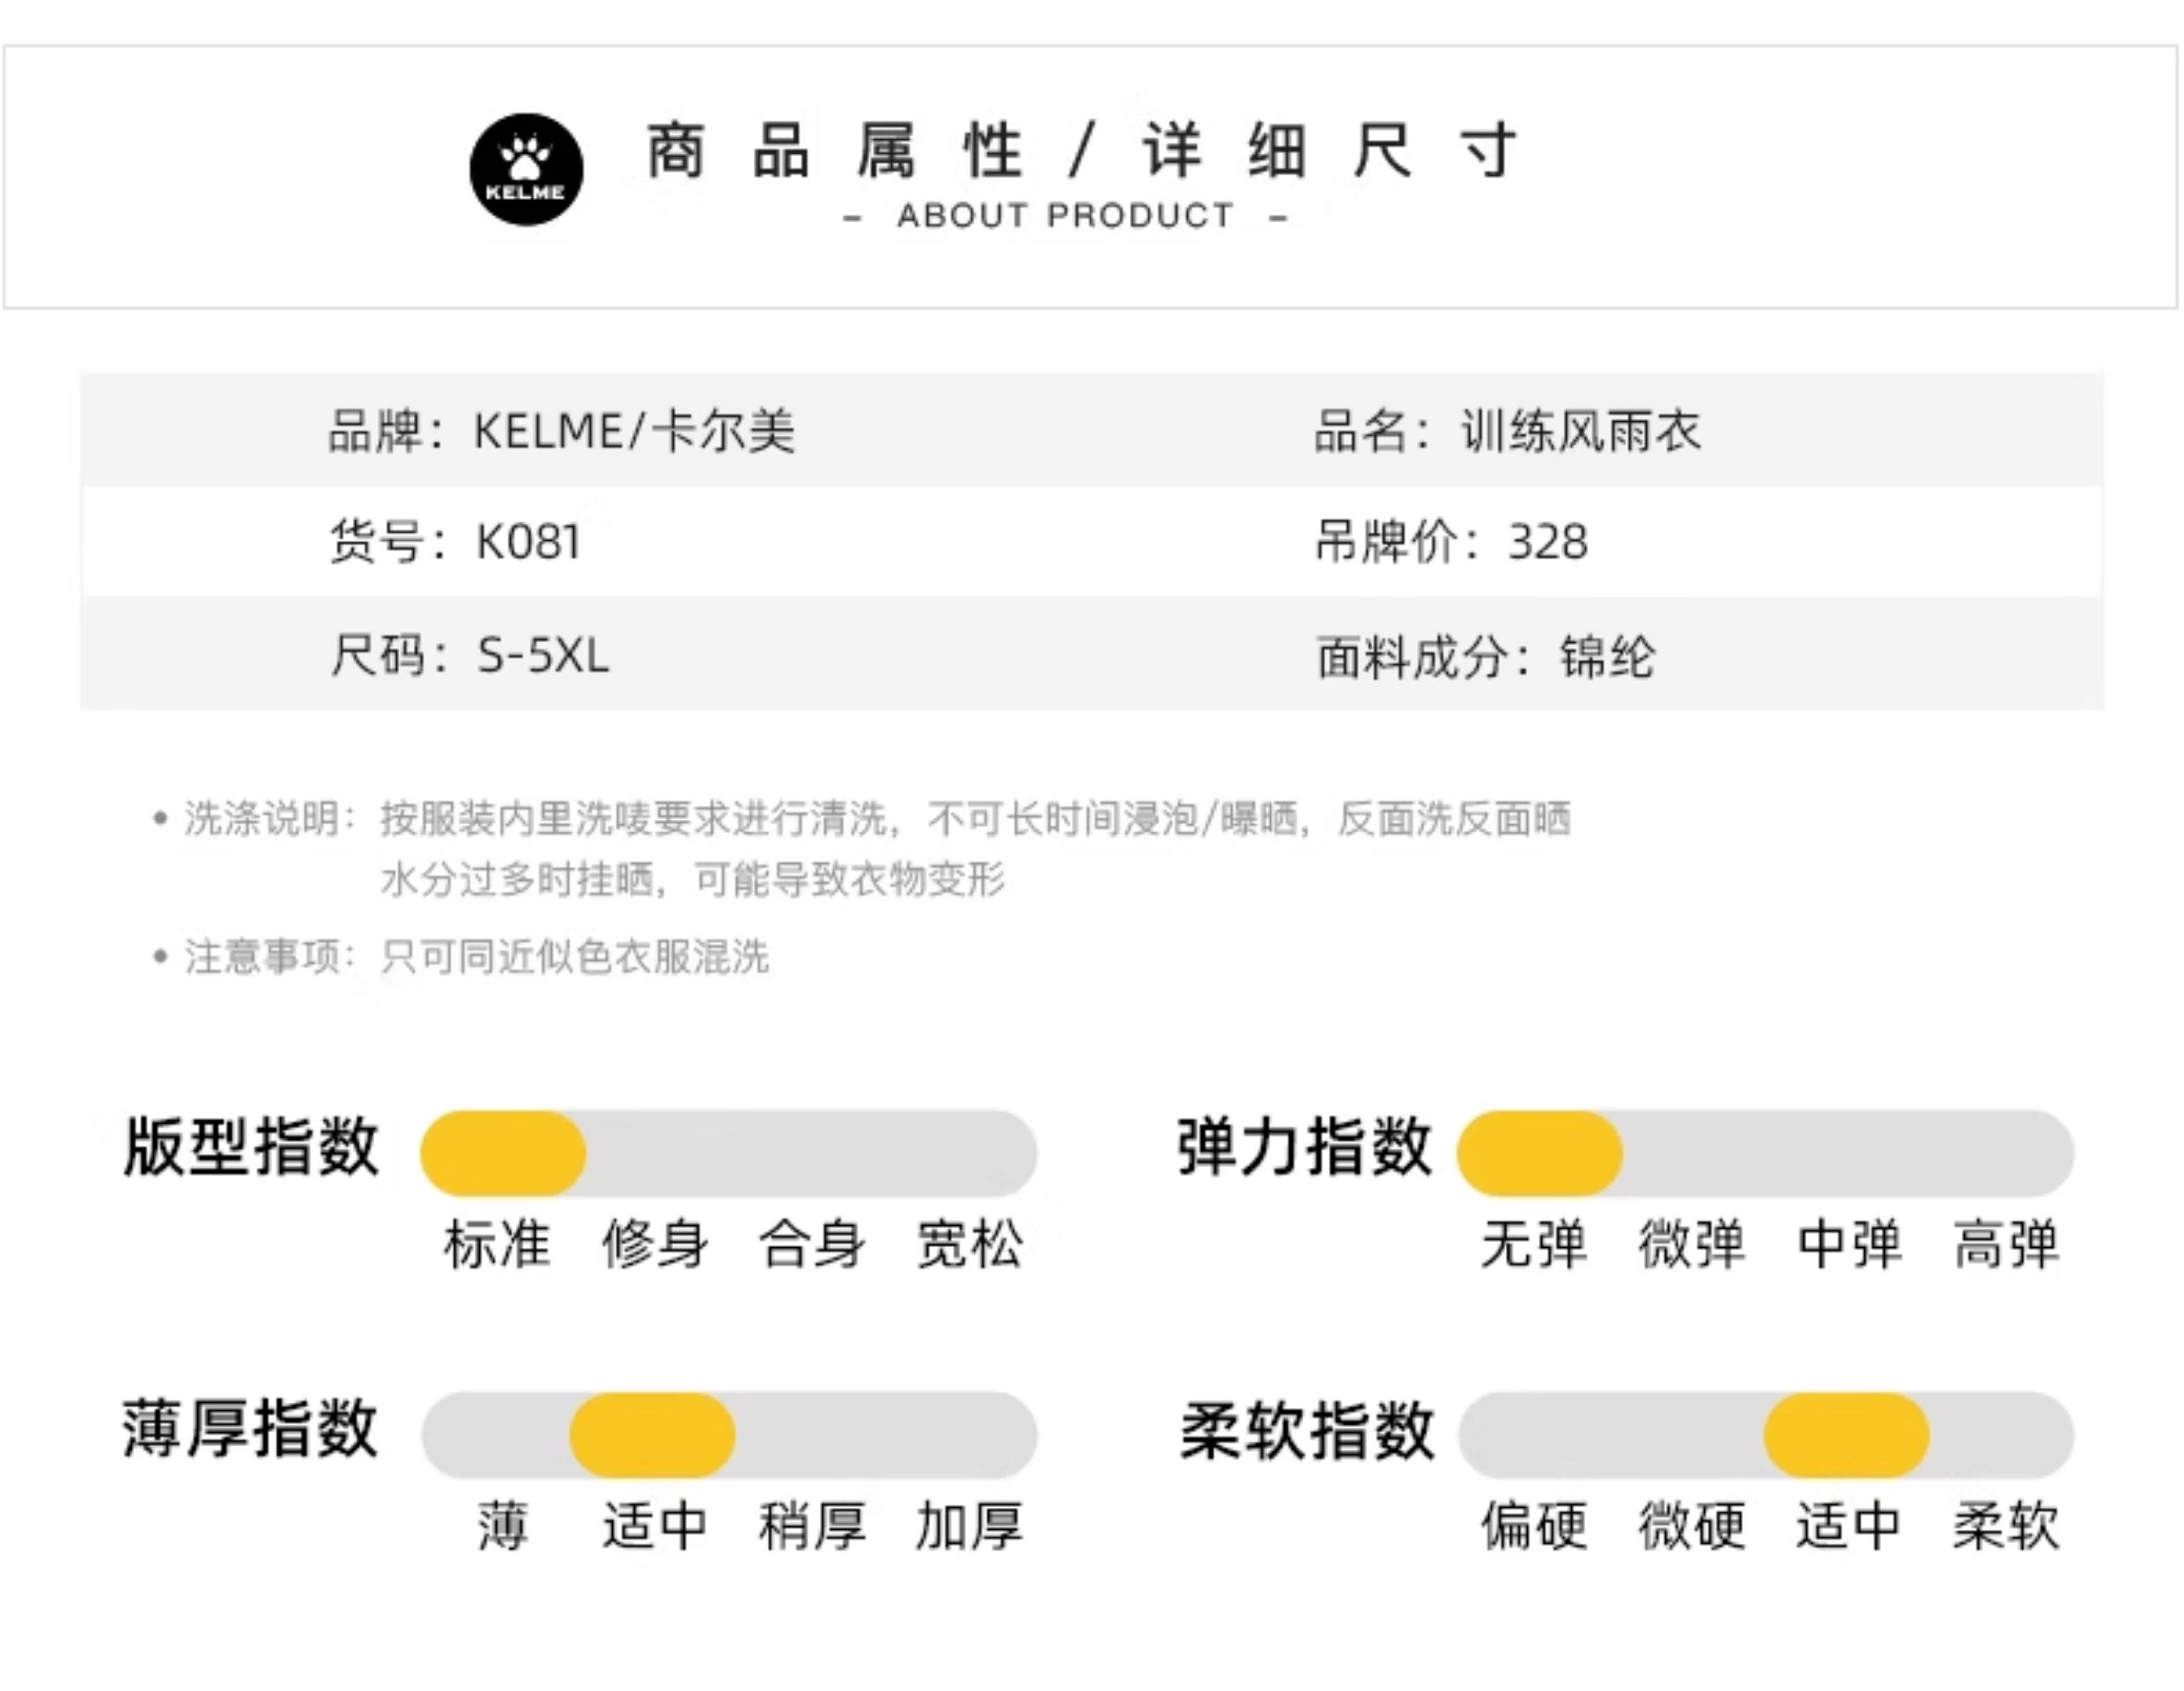Screen dimensions: 2184x1691
Task: Click the yellow 版型指数 slider indicator
Action: click(503, 1153)
